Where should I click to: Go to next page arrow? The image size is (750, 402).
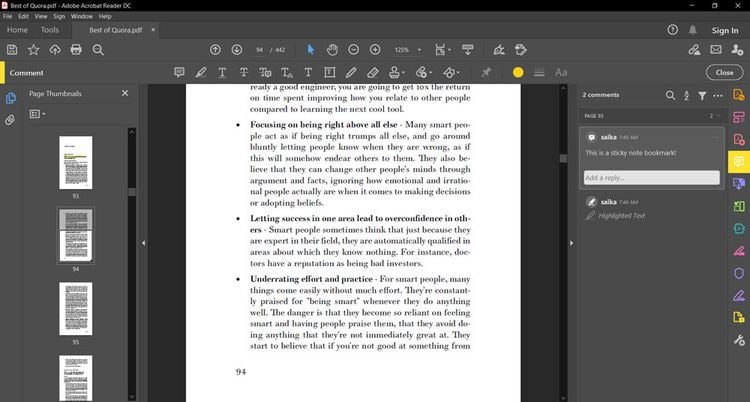click(237, 50)
